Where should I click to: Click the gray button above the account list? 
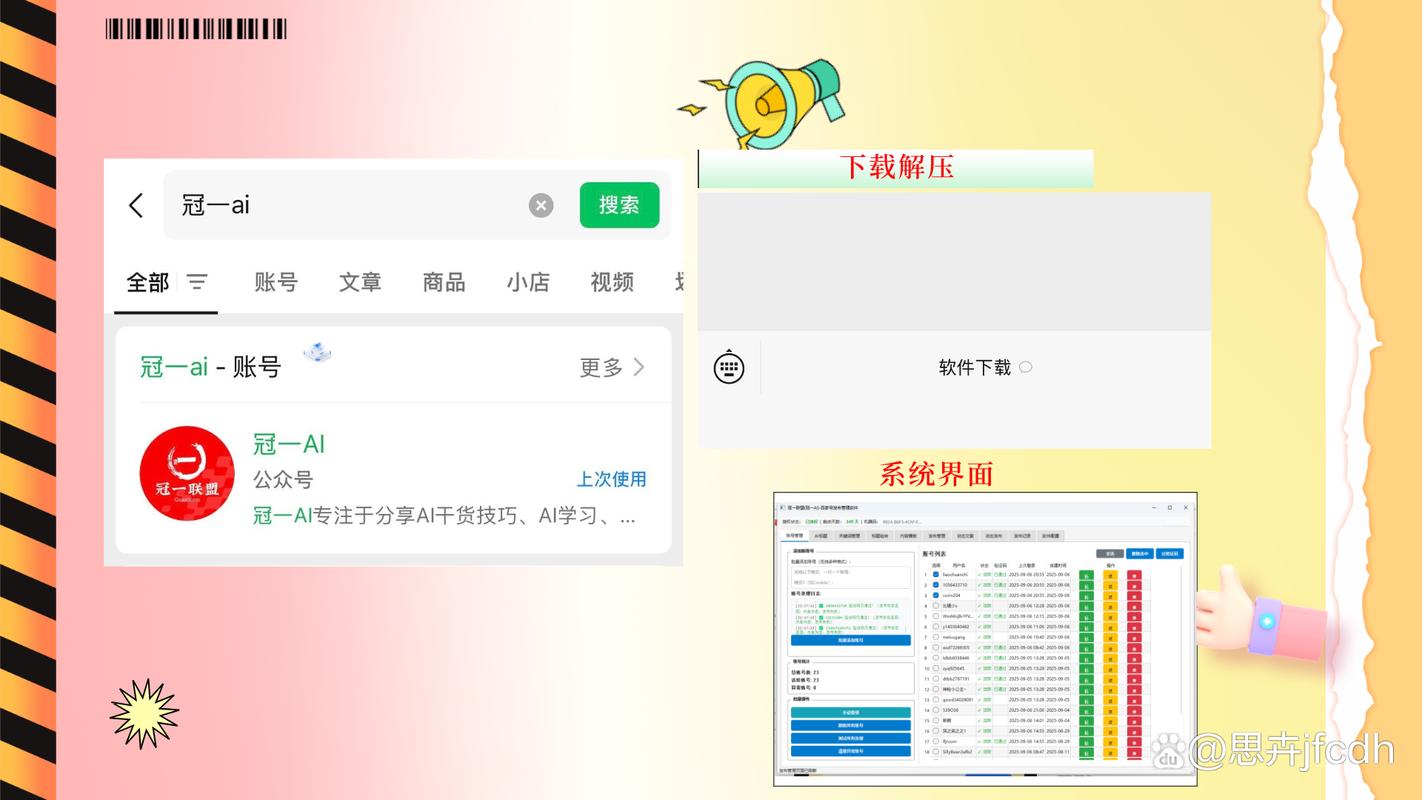tap(1110, 554)
